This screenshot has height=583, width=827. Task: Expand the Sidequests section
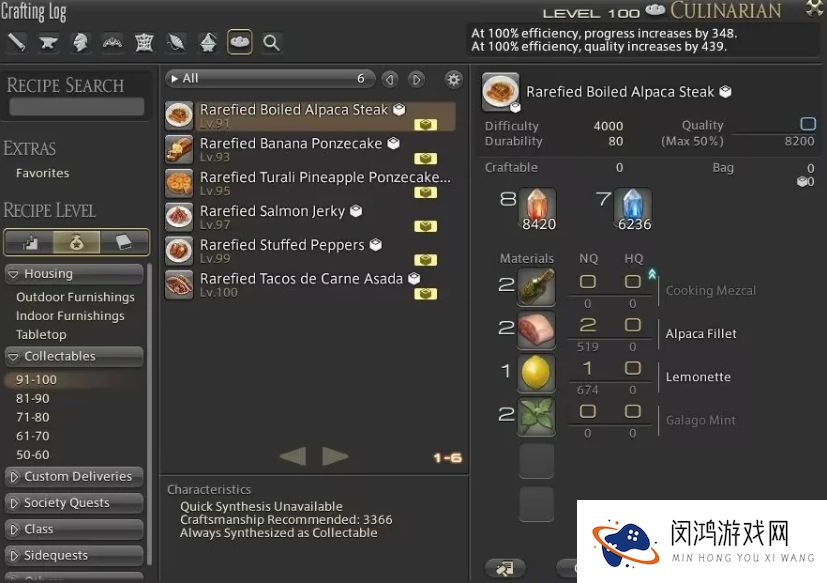point(74,556)
